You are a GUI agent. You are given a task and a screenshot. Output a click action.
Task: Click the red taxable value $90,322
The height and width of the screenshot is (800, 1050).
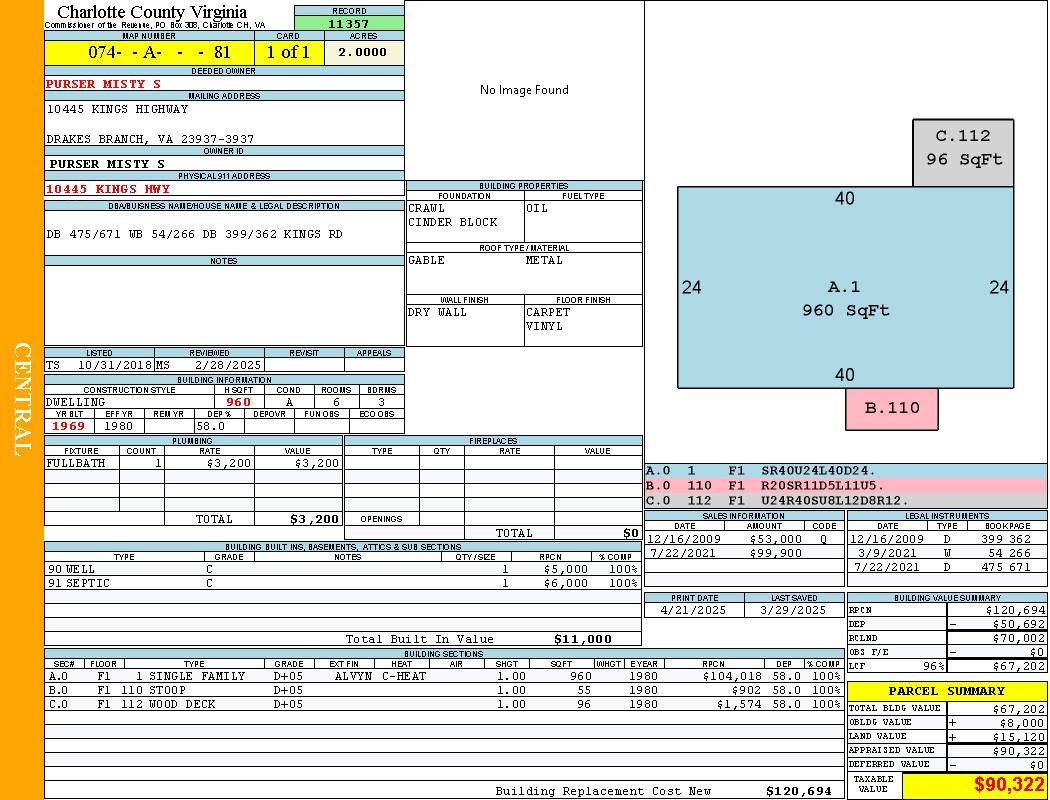coord(1008,784)
